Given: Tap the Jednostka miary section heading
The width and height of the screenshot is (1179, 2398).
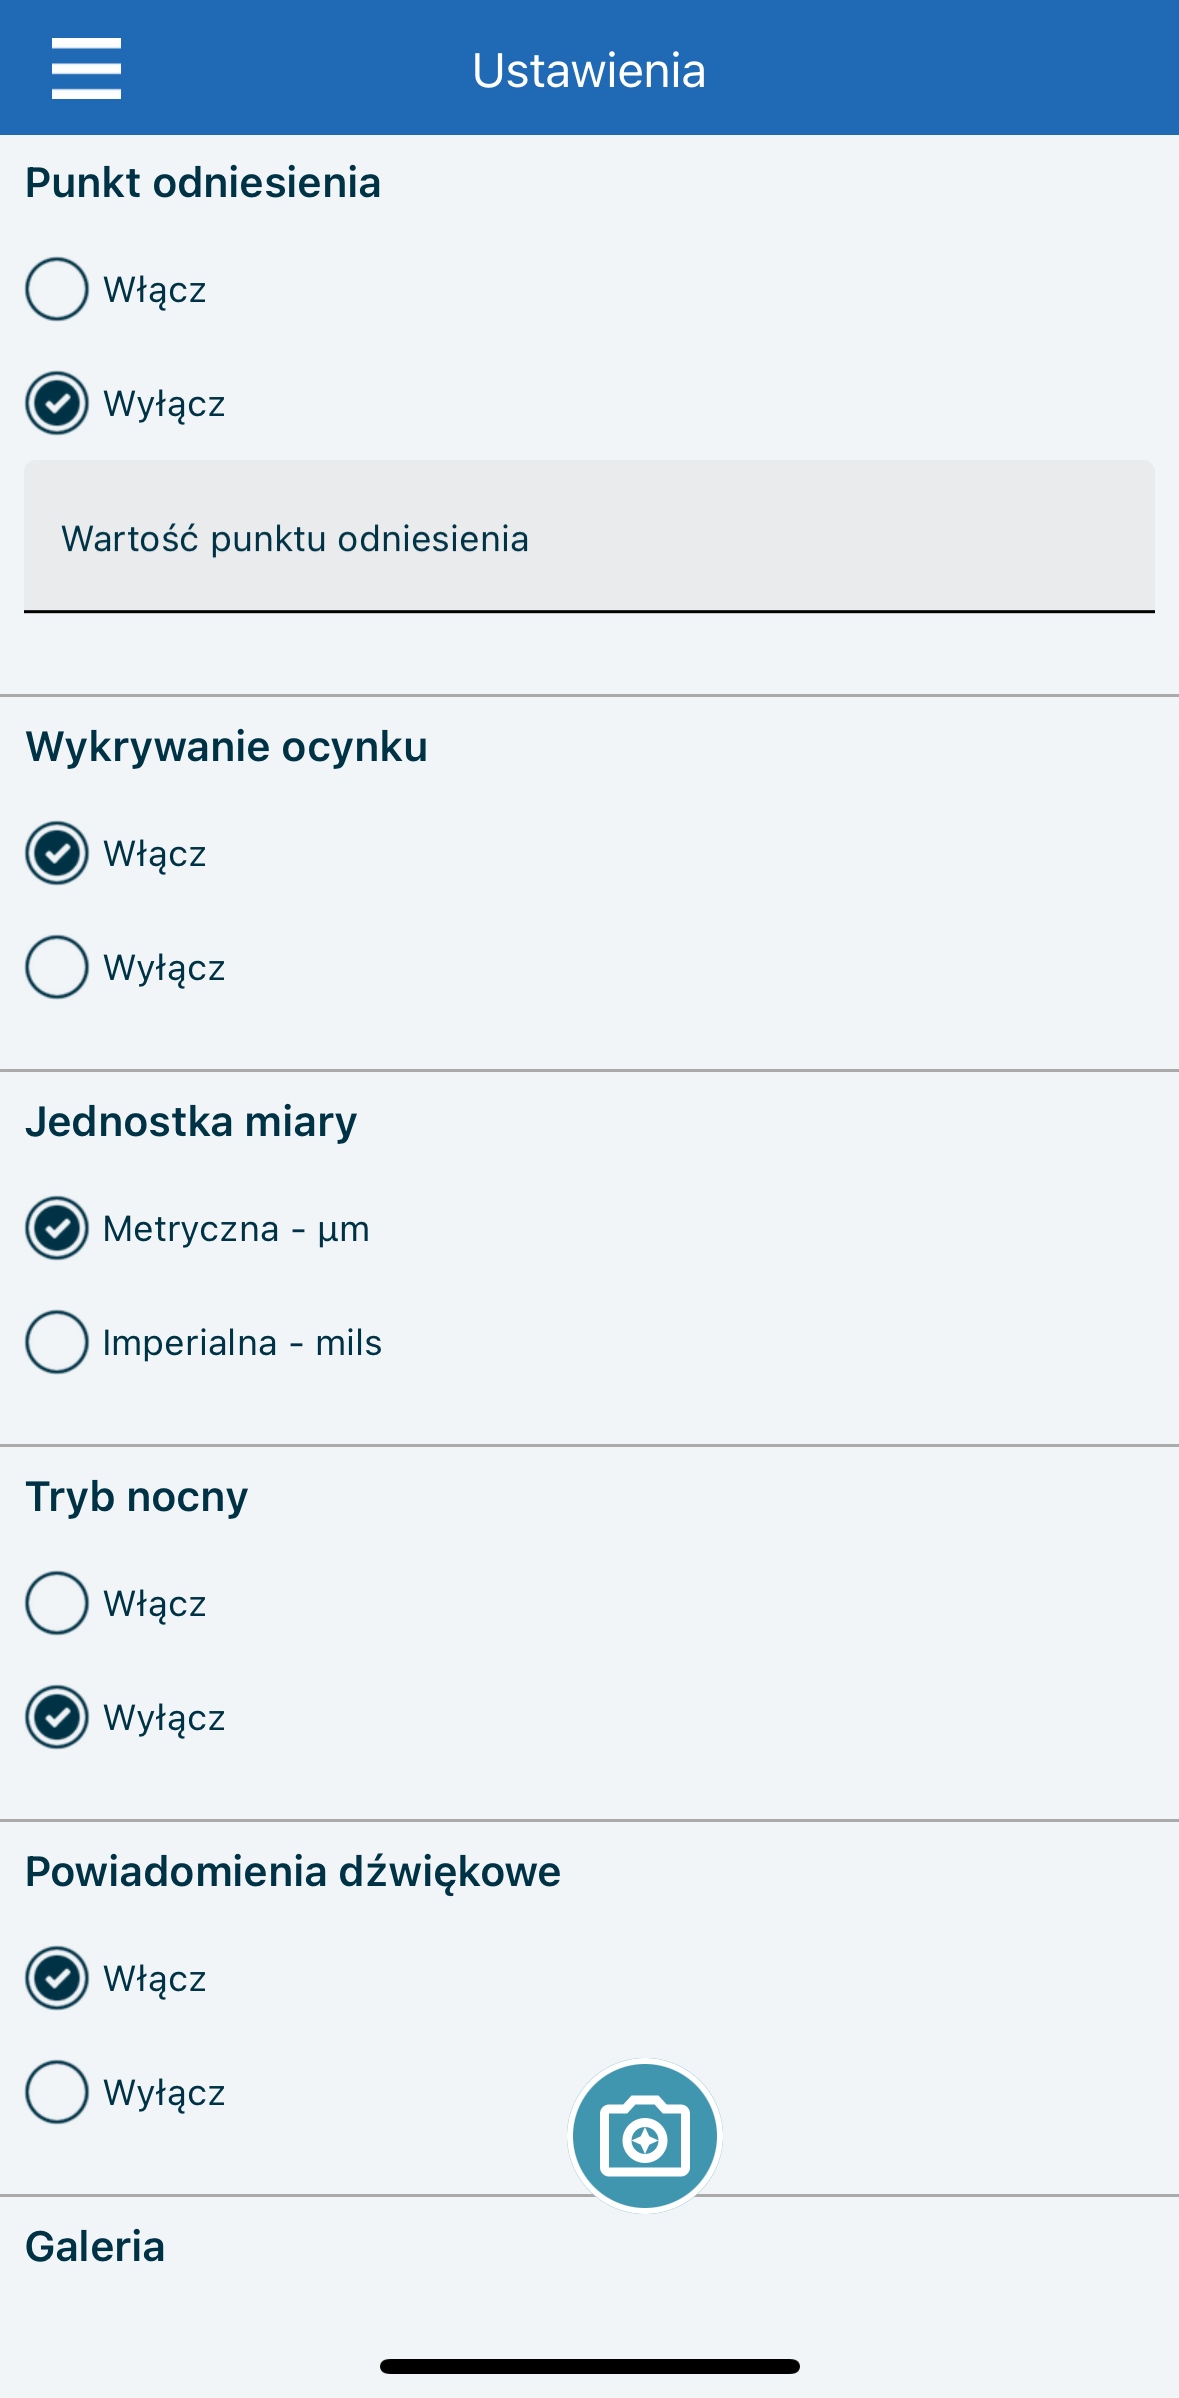Looking at the screenshot, I should [x=191, y=1122].
